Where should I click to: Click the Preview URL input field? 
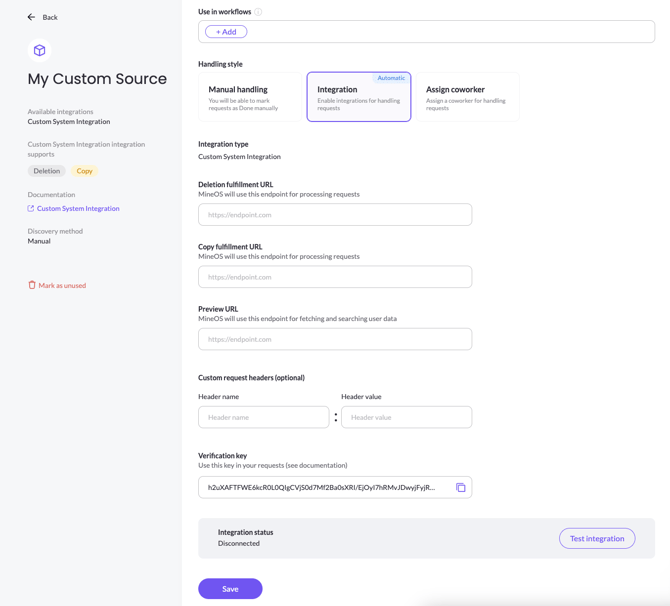click(335, 339)
